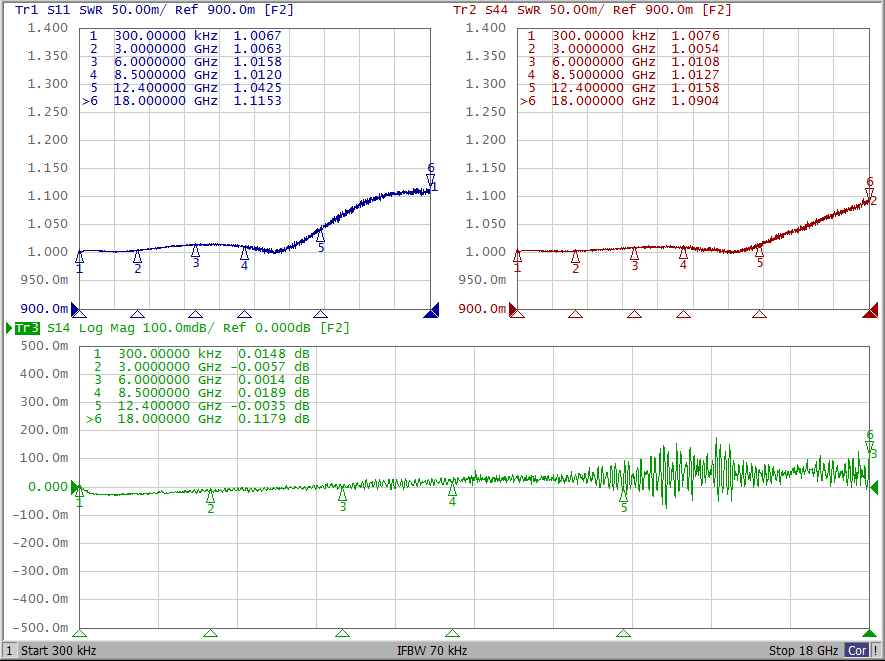Click the Start 300 kHz field
The width and height of the screenshot is (885, 661).
[x=62, y=651]
